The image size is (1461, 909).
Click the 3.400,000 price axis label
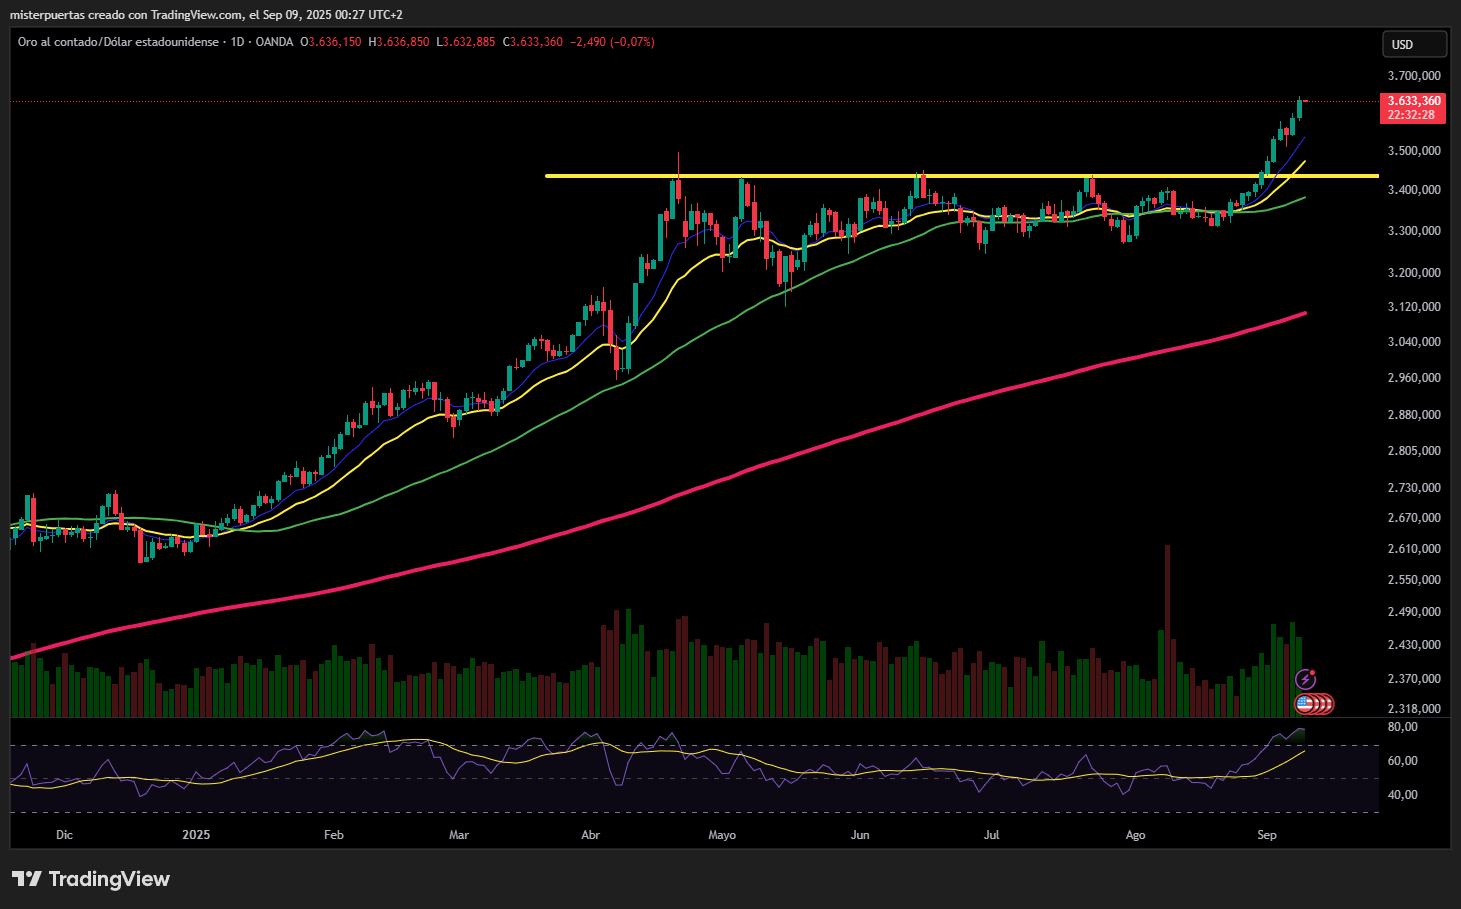coord(1414,190)
